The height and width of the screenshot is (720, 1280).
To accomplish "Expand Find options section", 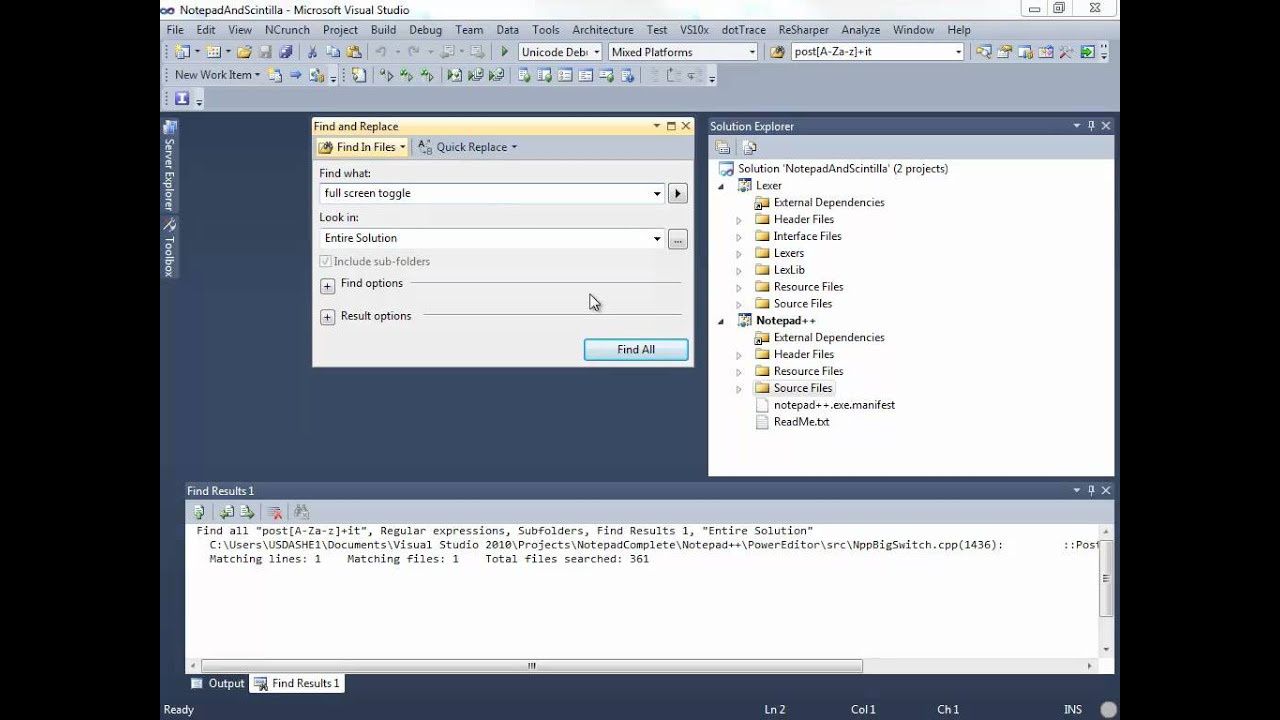I will (327, 286).
